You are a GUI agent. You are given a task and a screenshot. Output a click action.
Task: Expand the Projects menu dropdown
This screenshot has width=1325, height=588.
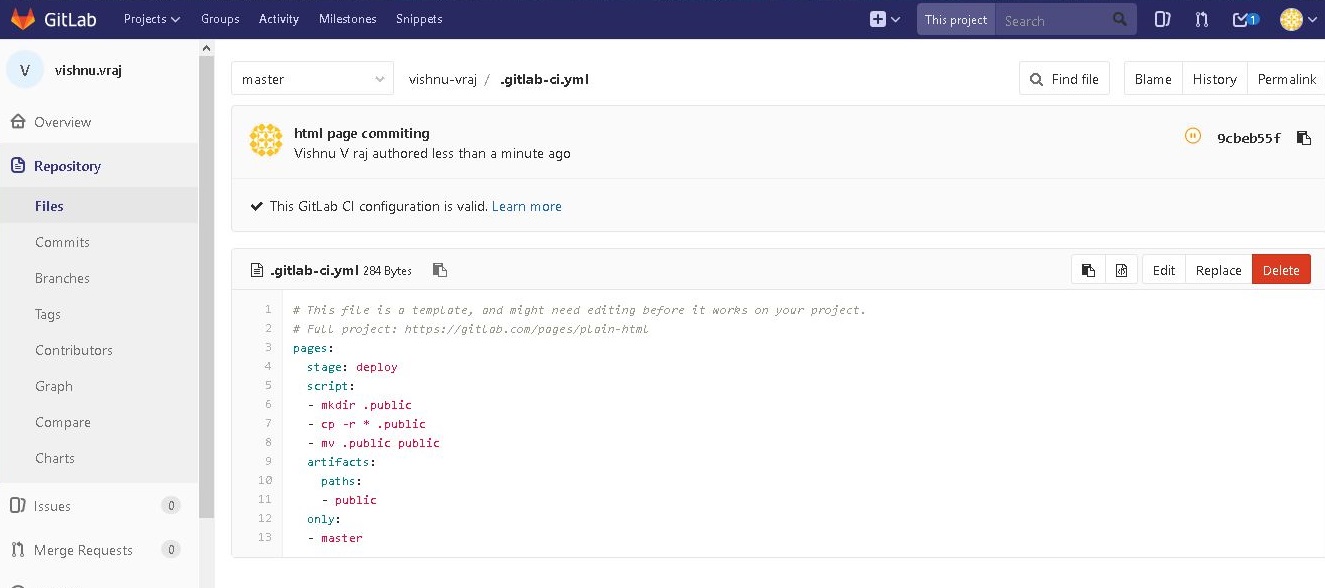coord(152,19)
